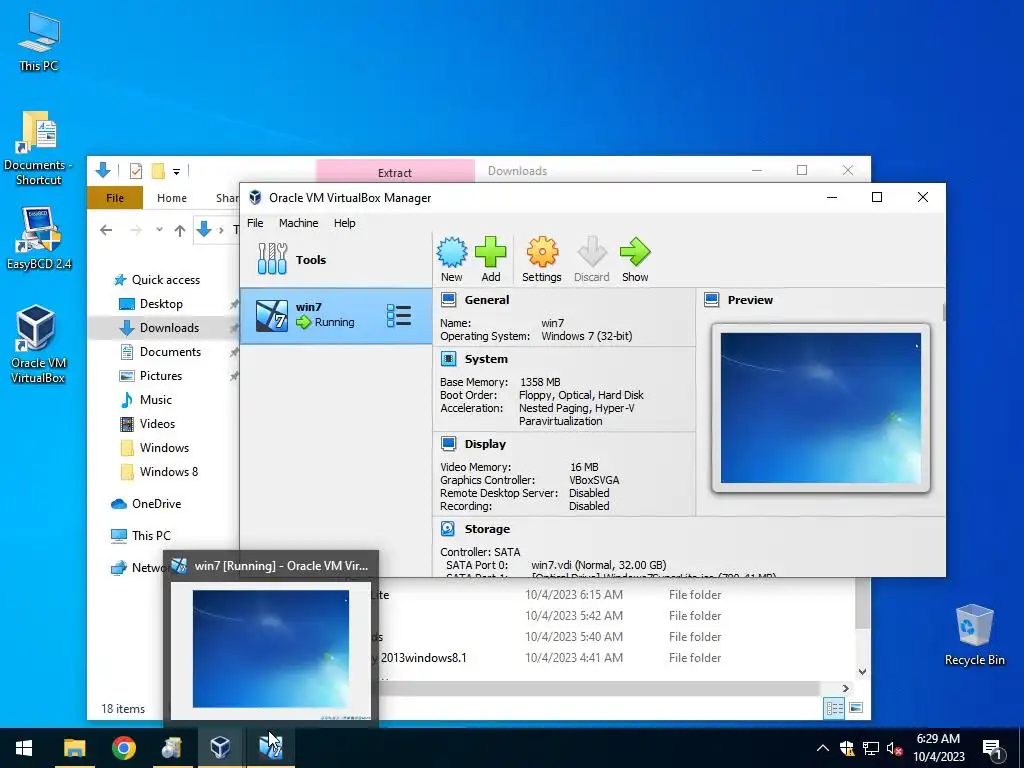
Task: Select the Recycle Bin desktop icon
Action: click(x=974, y=635)
